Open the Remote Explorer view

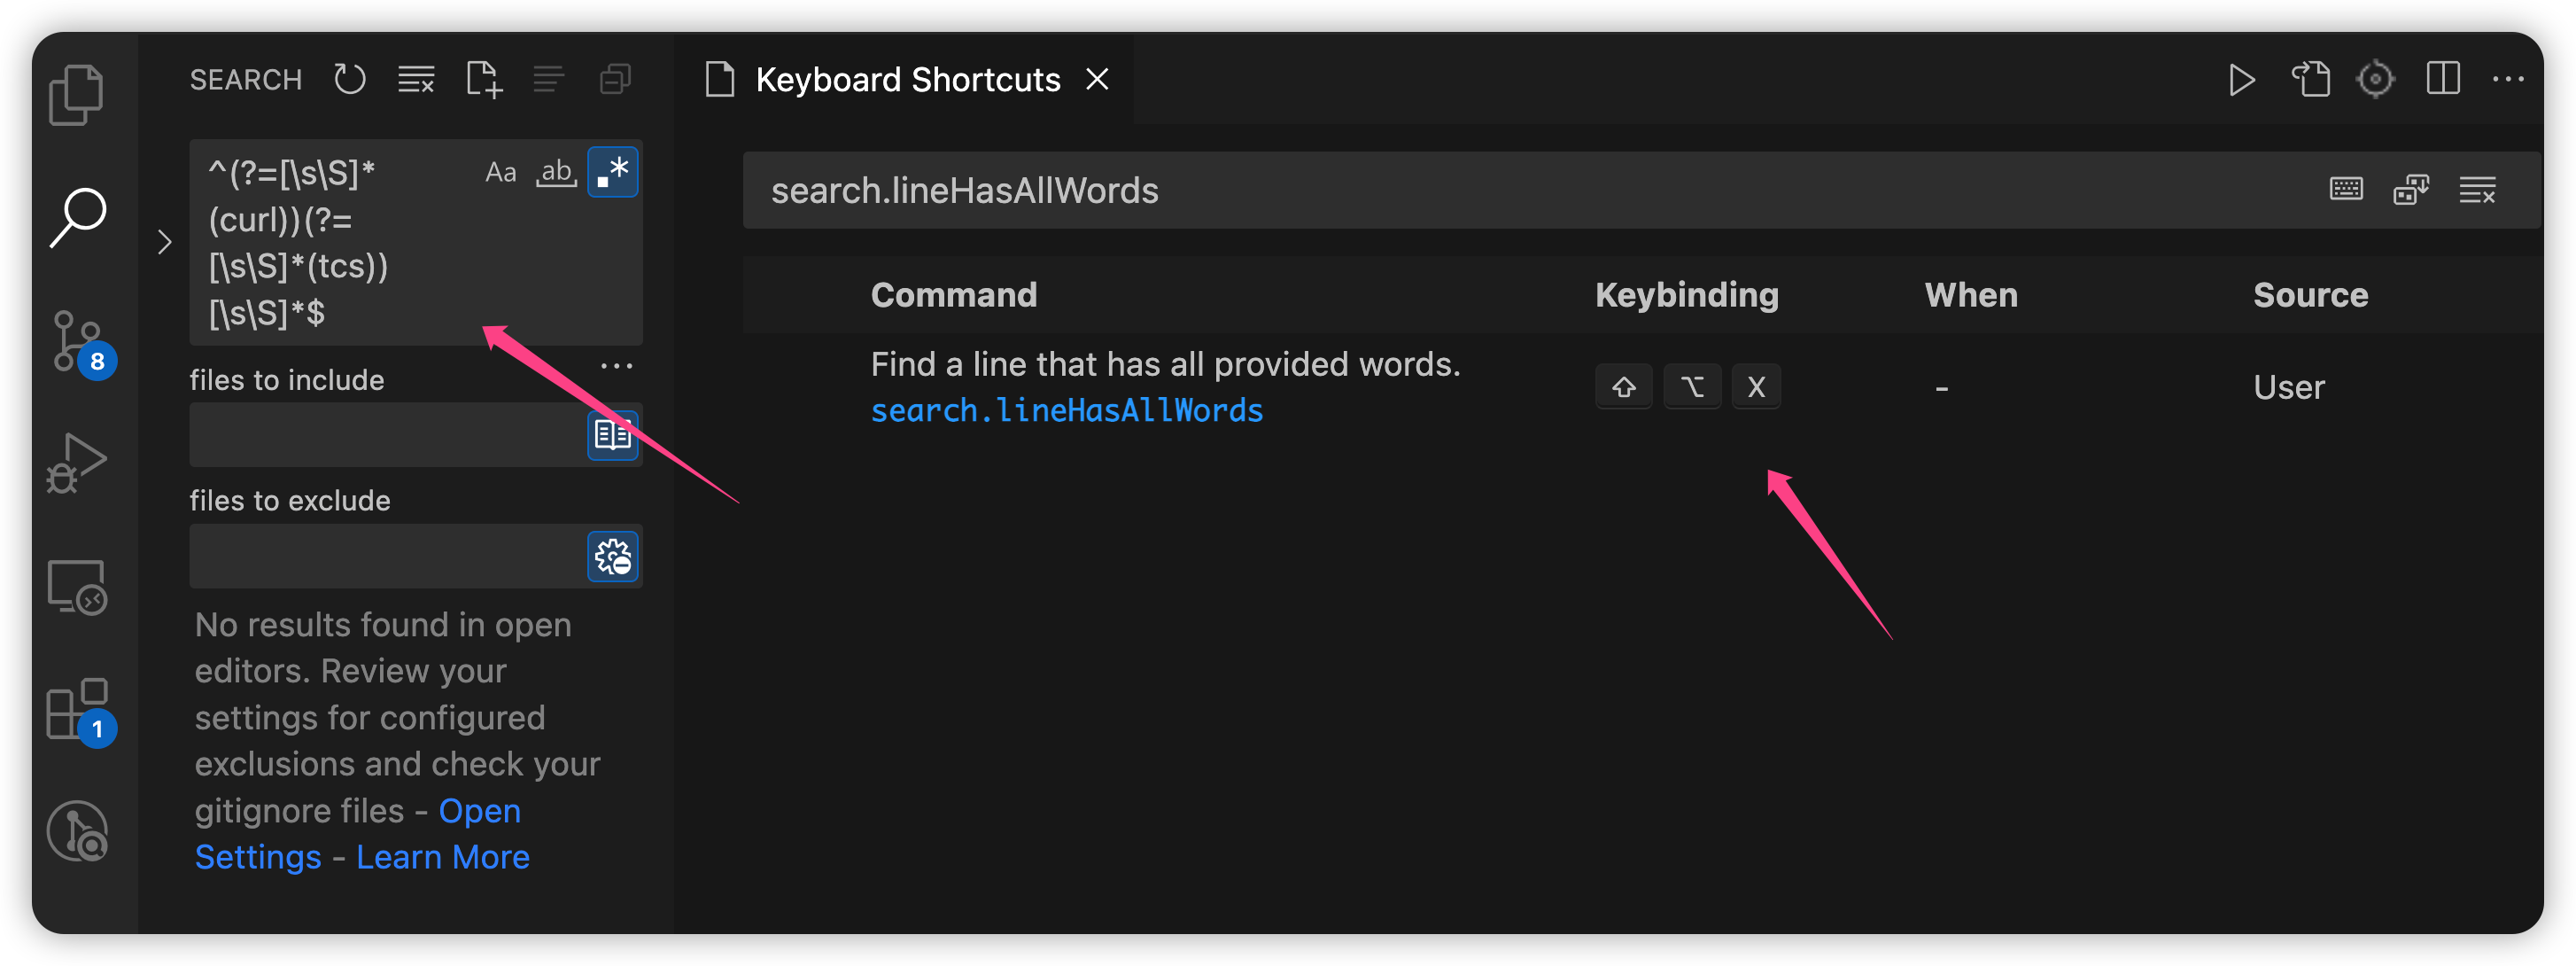click(x=76, y=587)
